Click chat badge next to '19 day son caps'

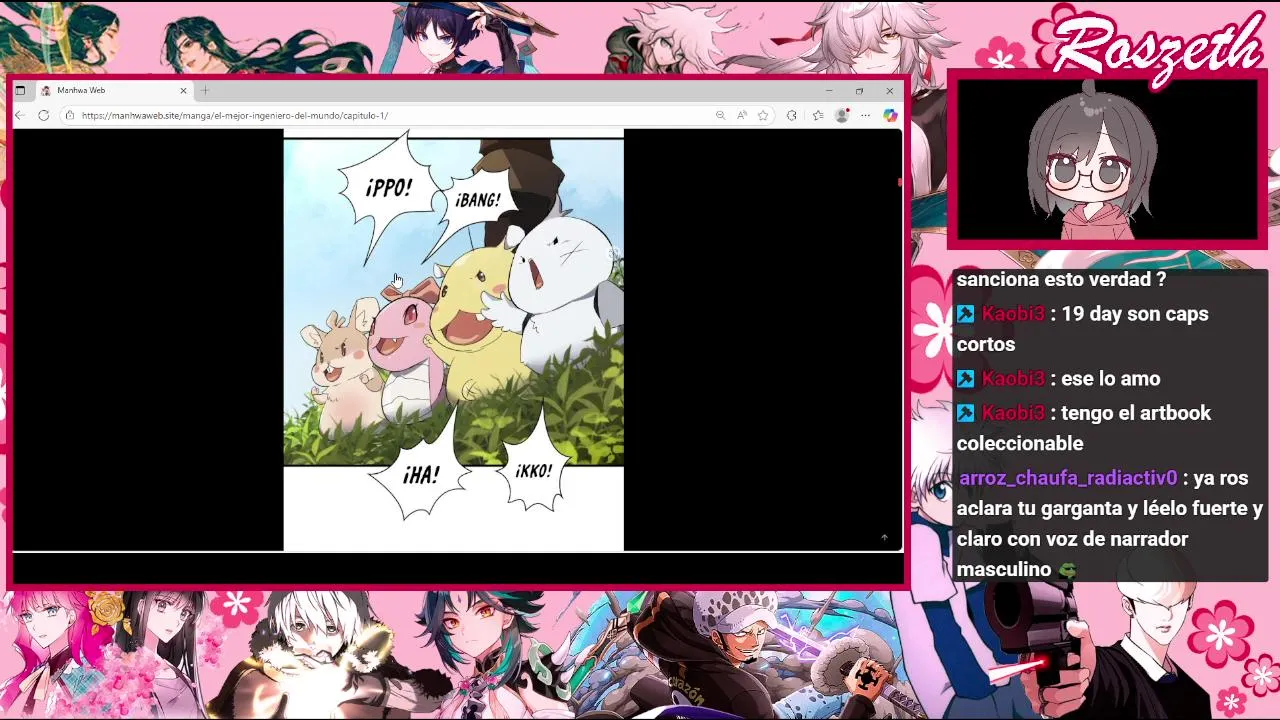965,314
